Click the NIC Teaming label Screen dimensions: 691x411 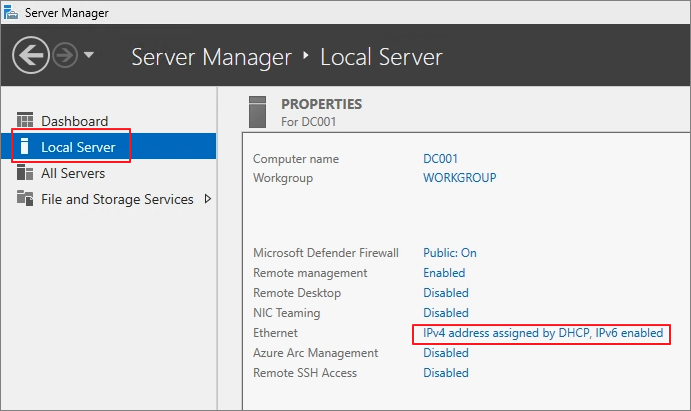[286, 313]
